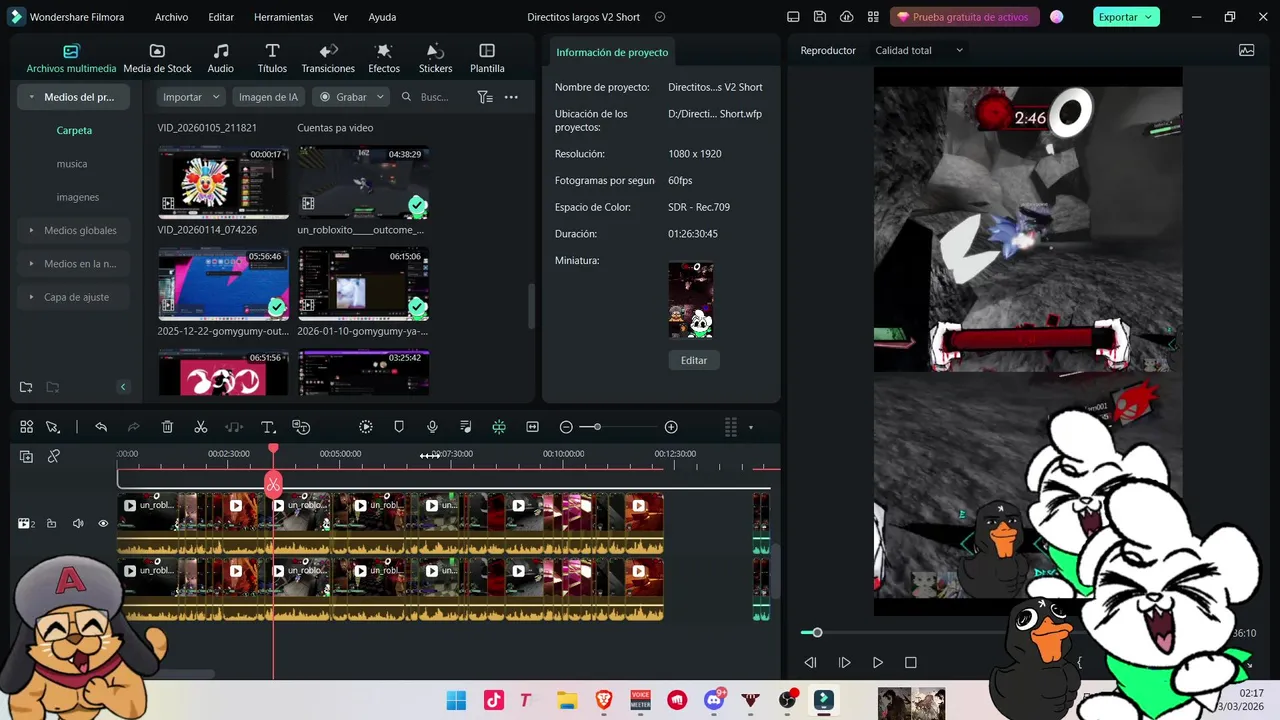Open the Archivo menu

pos(171,17)
